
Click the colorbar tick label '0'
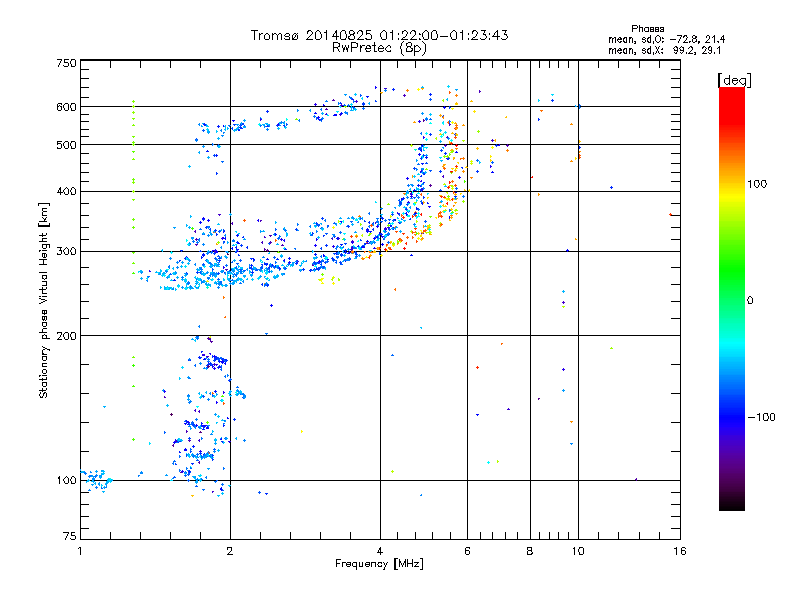point(750,301)
